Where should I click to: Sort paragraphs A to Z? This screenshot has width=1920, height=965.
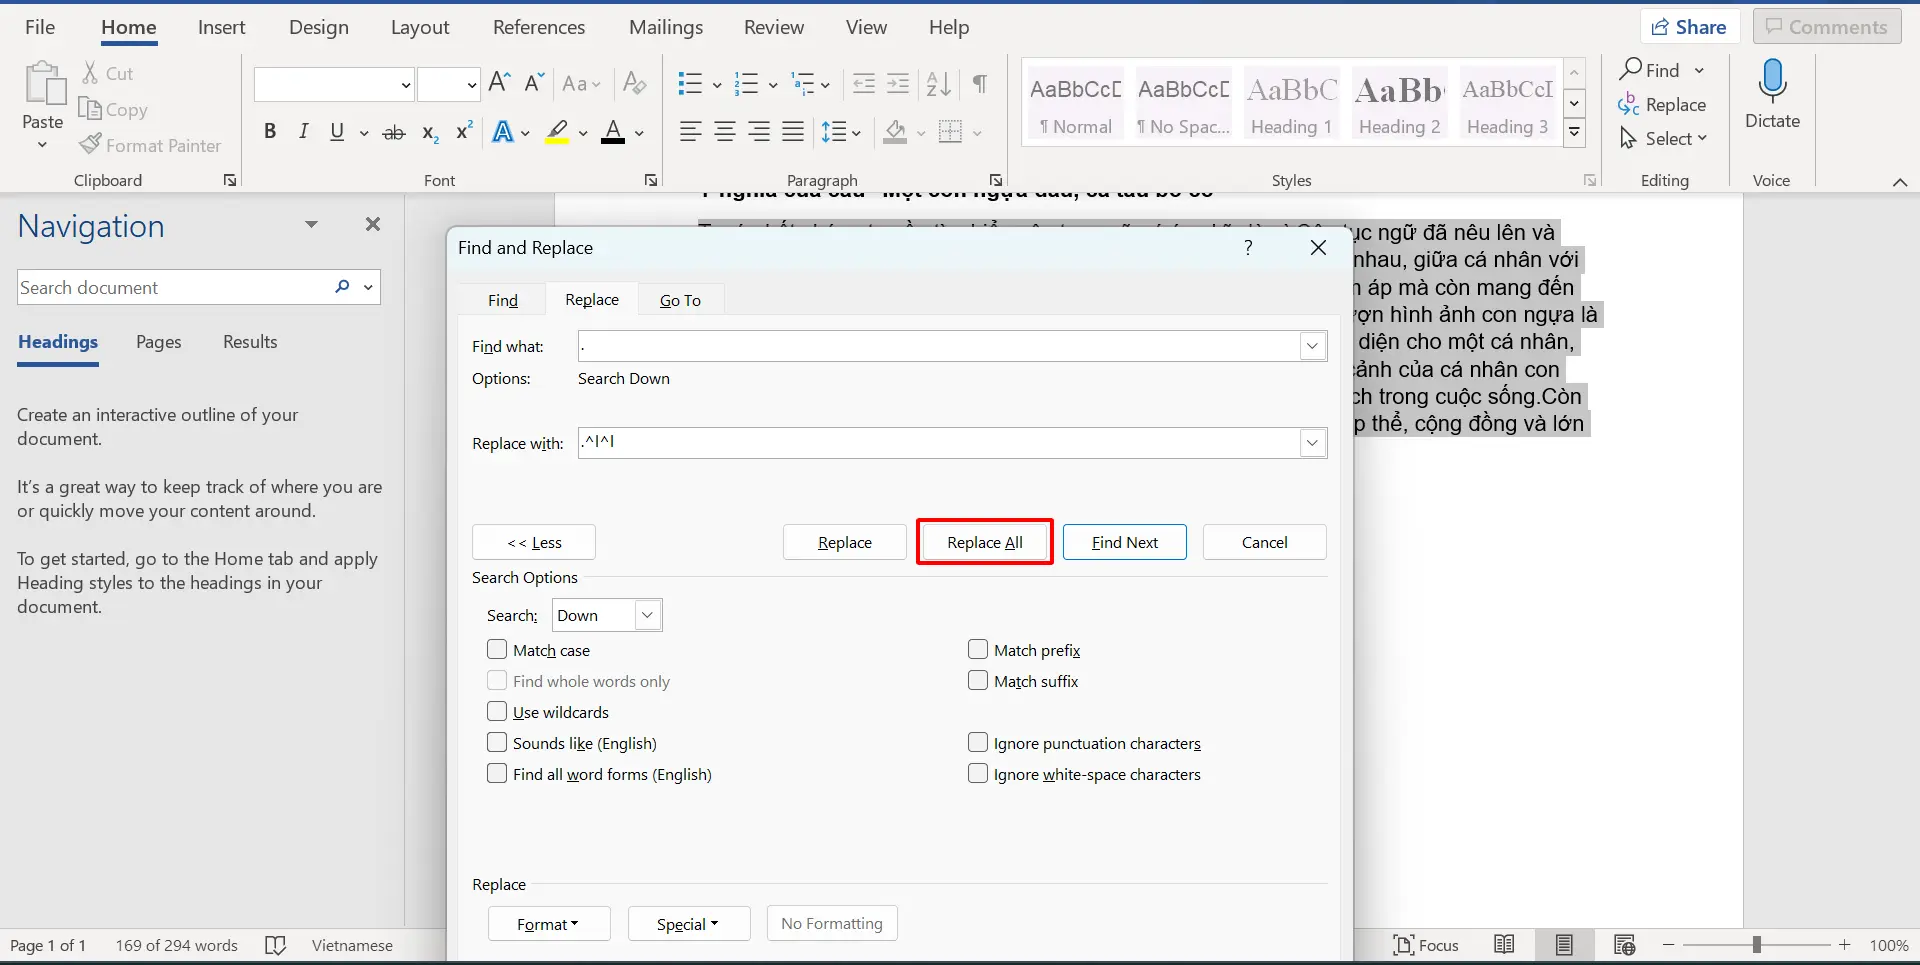click(938, 84)
